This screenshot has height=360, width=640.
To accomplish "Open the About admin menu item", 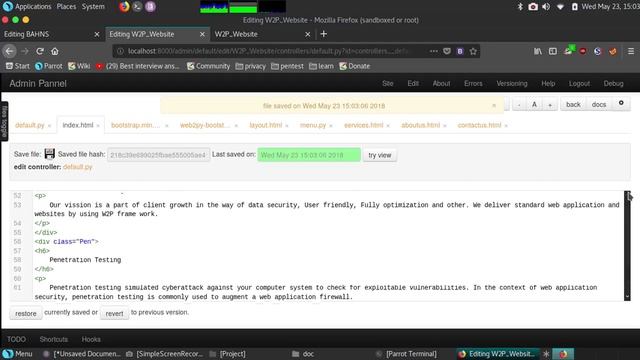I will tap(441, 83).
